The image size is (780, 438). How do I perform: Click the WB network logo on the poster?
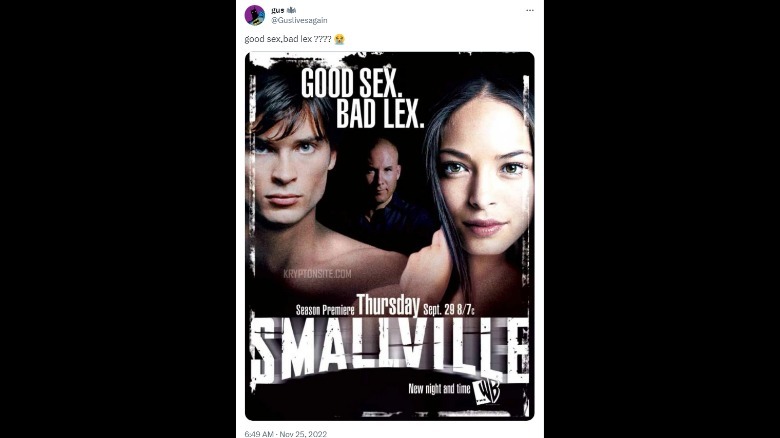point(487,390)
